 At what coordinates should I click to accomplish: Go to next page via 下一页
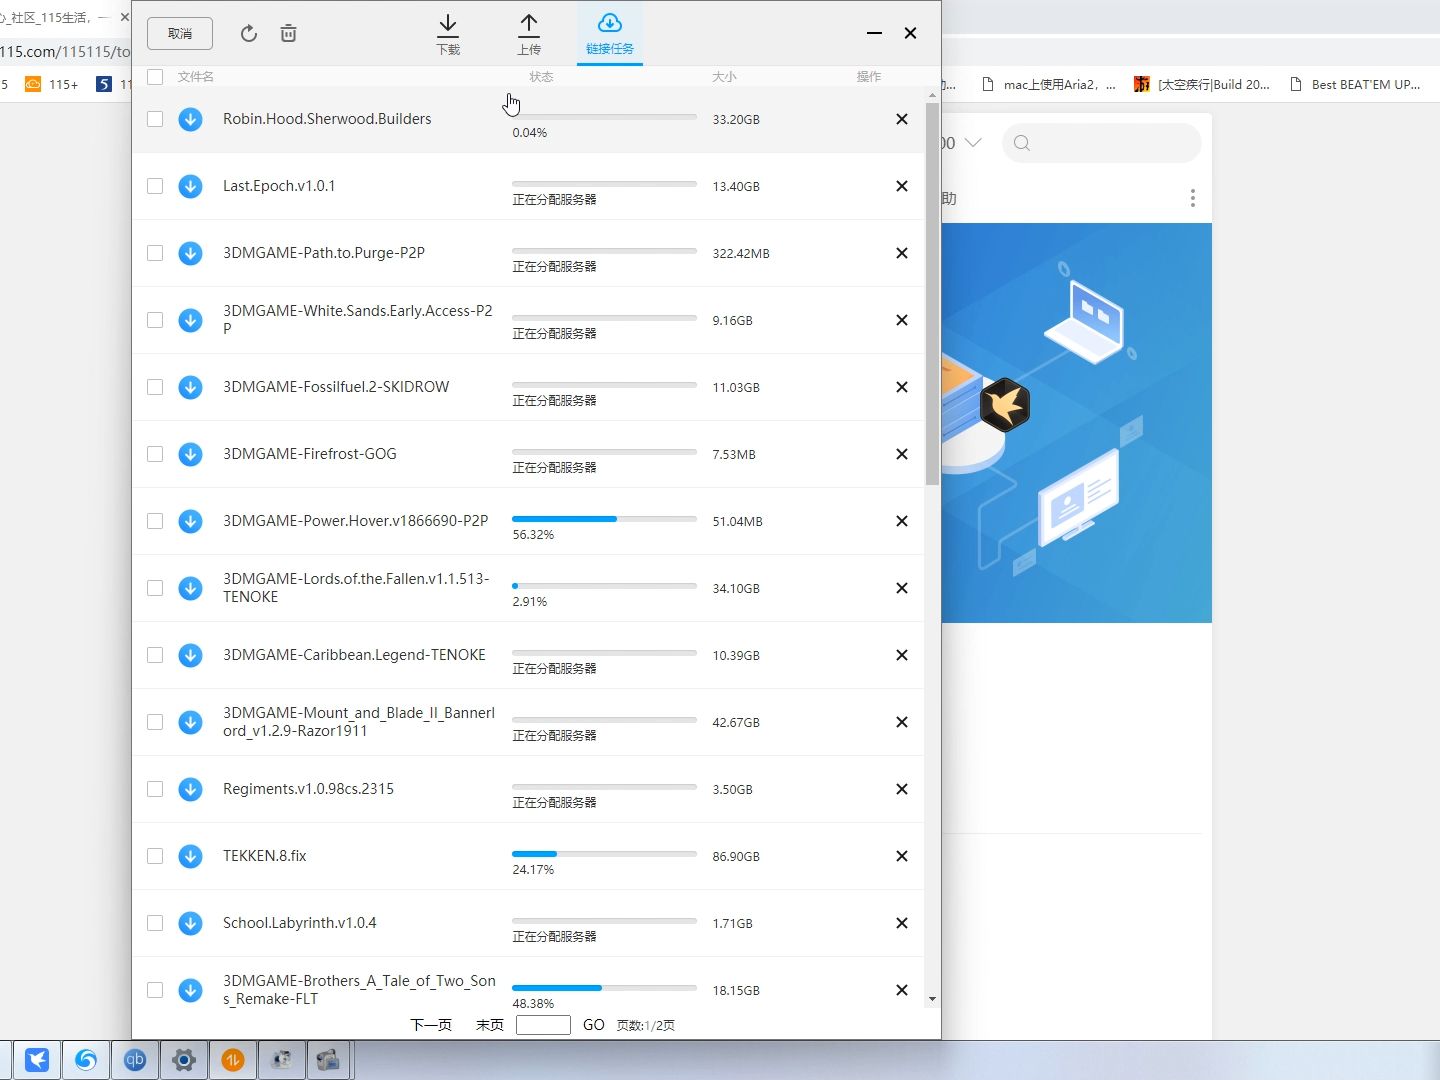pos(431,1025)
